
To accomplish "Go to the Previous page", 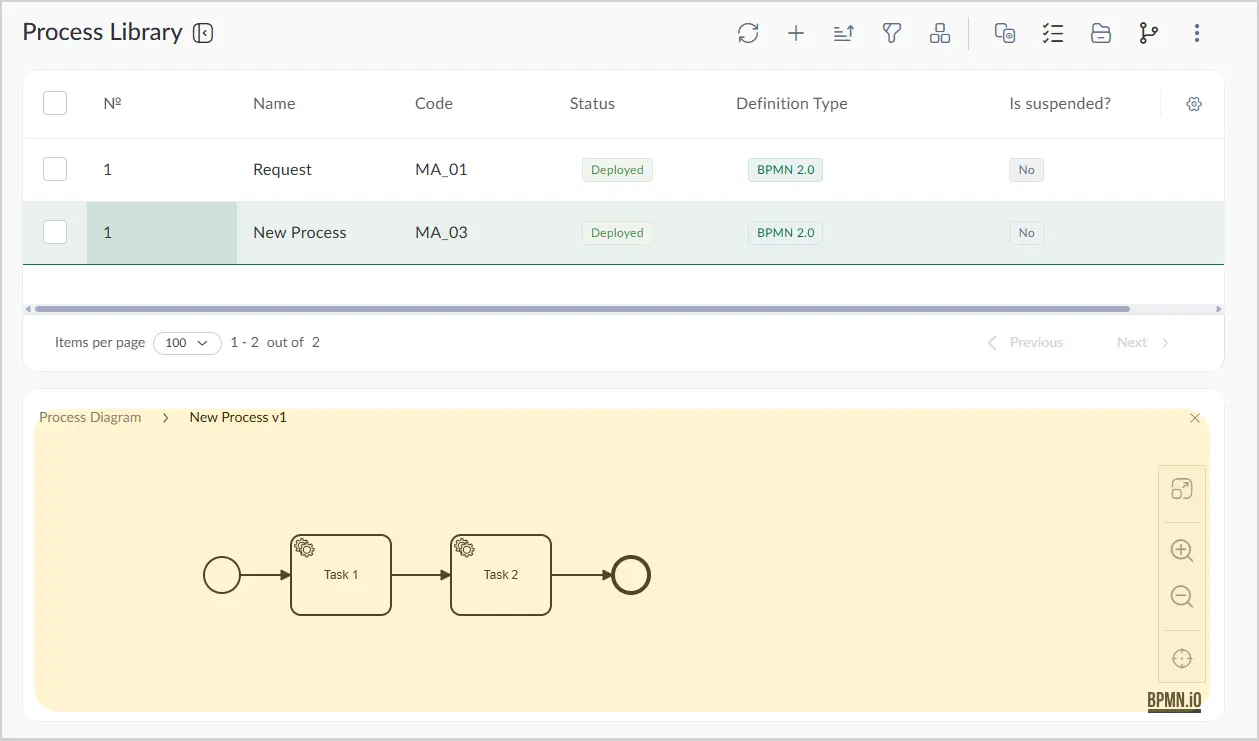I will 1025,343.
